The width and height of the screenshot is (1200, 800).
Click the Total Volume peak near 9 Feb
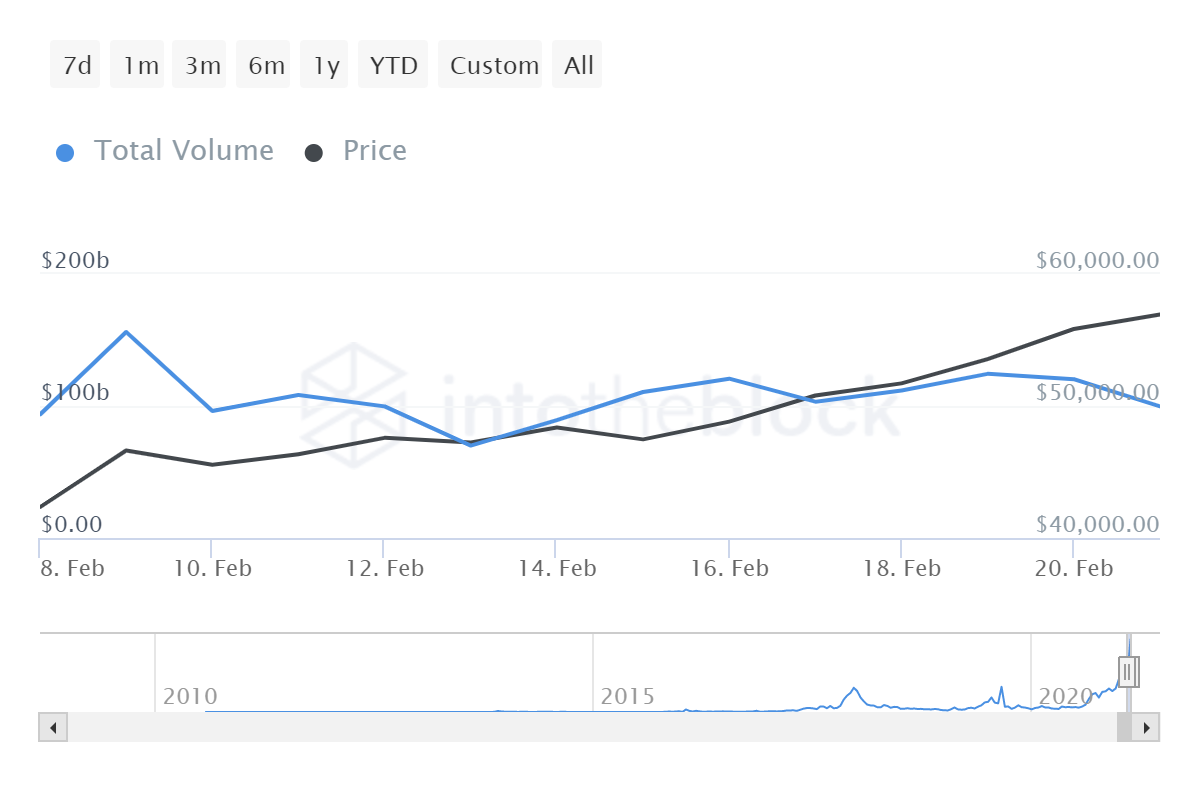pos(126,332)
